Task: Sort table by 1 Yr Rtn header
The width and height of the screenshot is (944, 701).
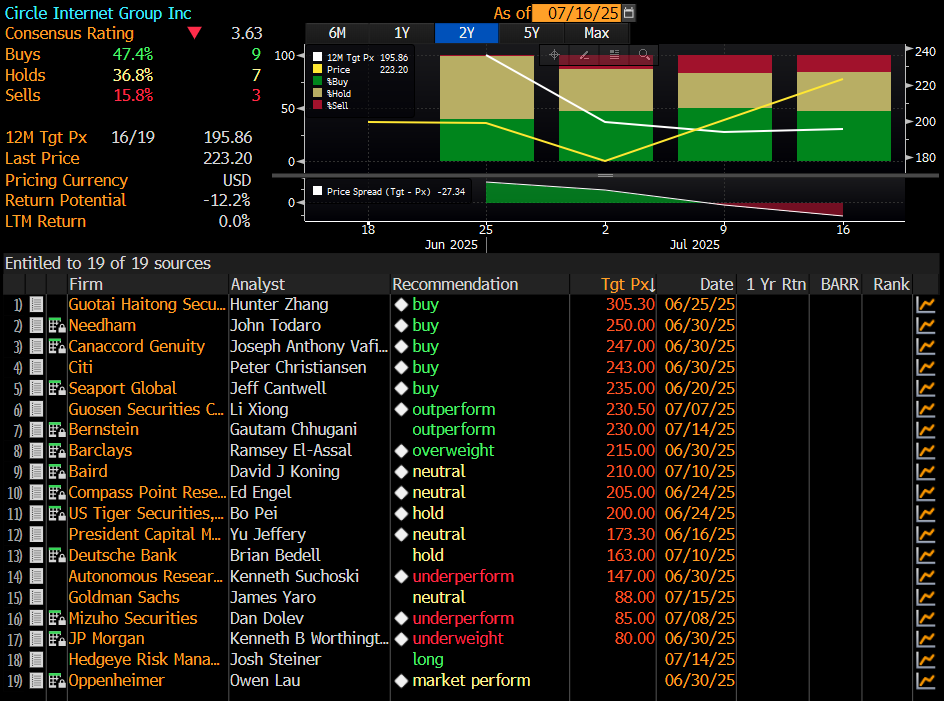Action: 775,284
